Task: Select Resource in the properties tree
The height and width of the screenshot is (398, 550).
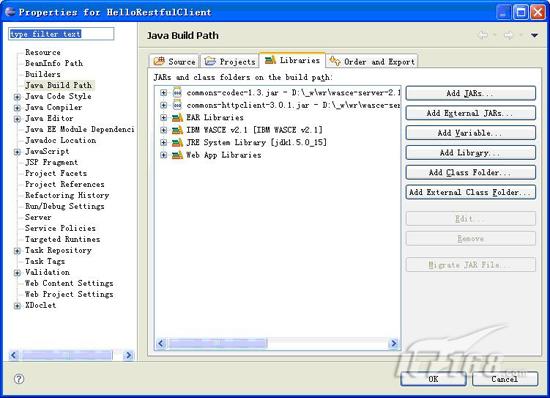Action: click(x=43, y=52)
